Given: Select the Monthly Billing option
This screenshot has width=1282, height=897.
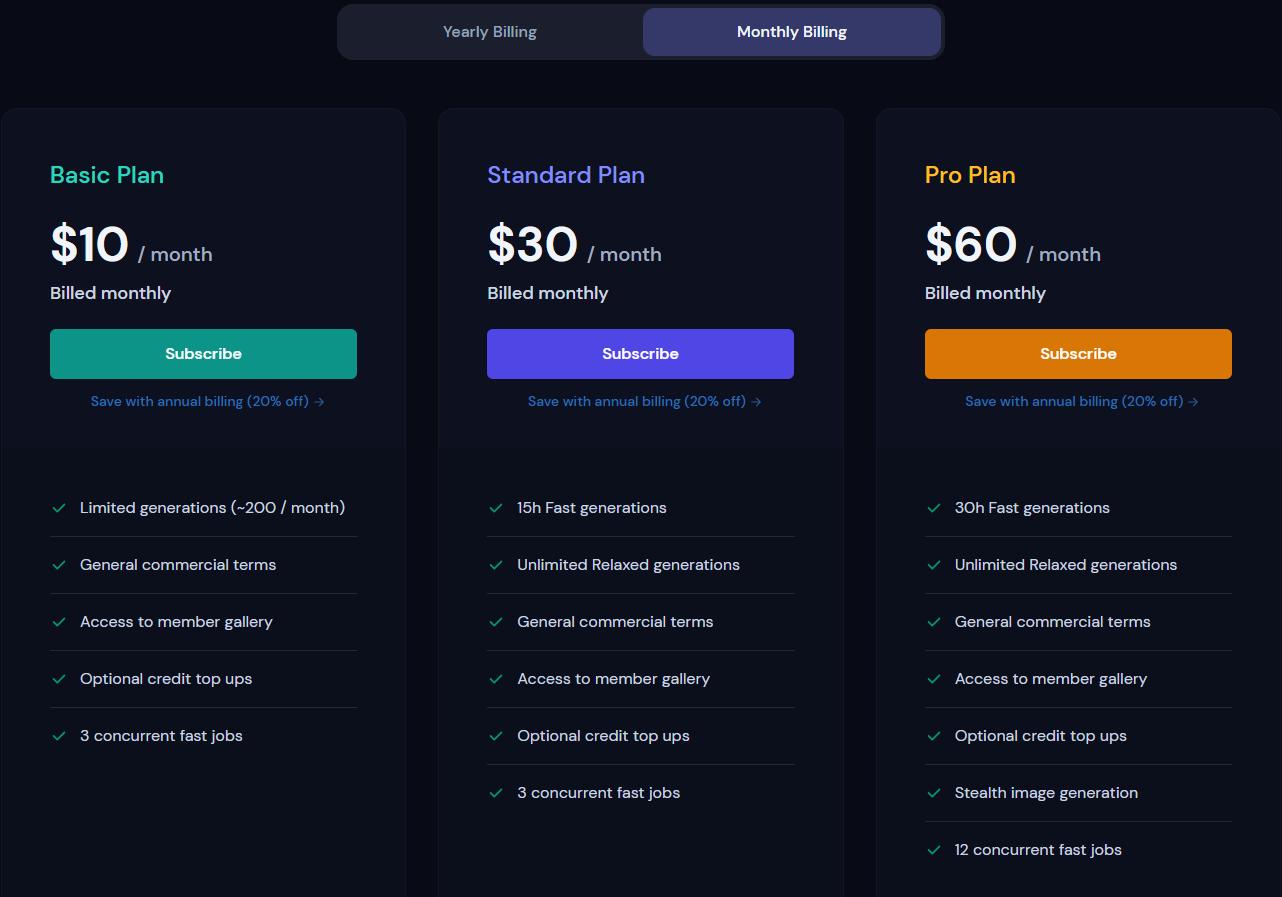Looking at the screenshot, I should [x=791, y=32].
